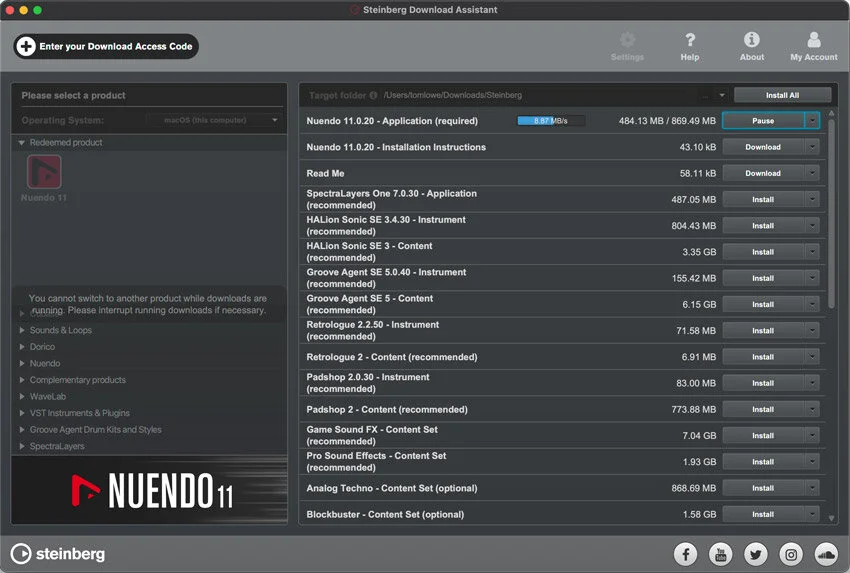This screenshot has height=573, width=850.
Task: Expand VST Instruments & Plugins category
Action: (22, 413)
